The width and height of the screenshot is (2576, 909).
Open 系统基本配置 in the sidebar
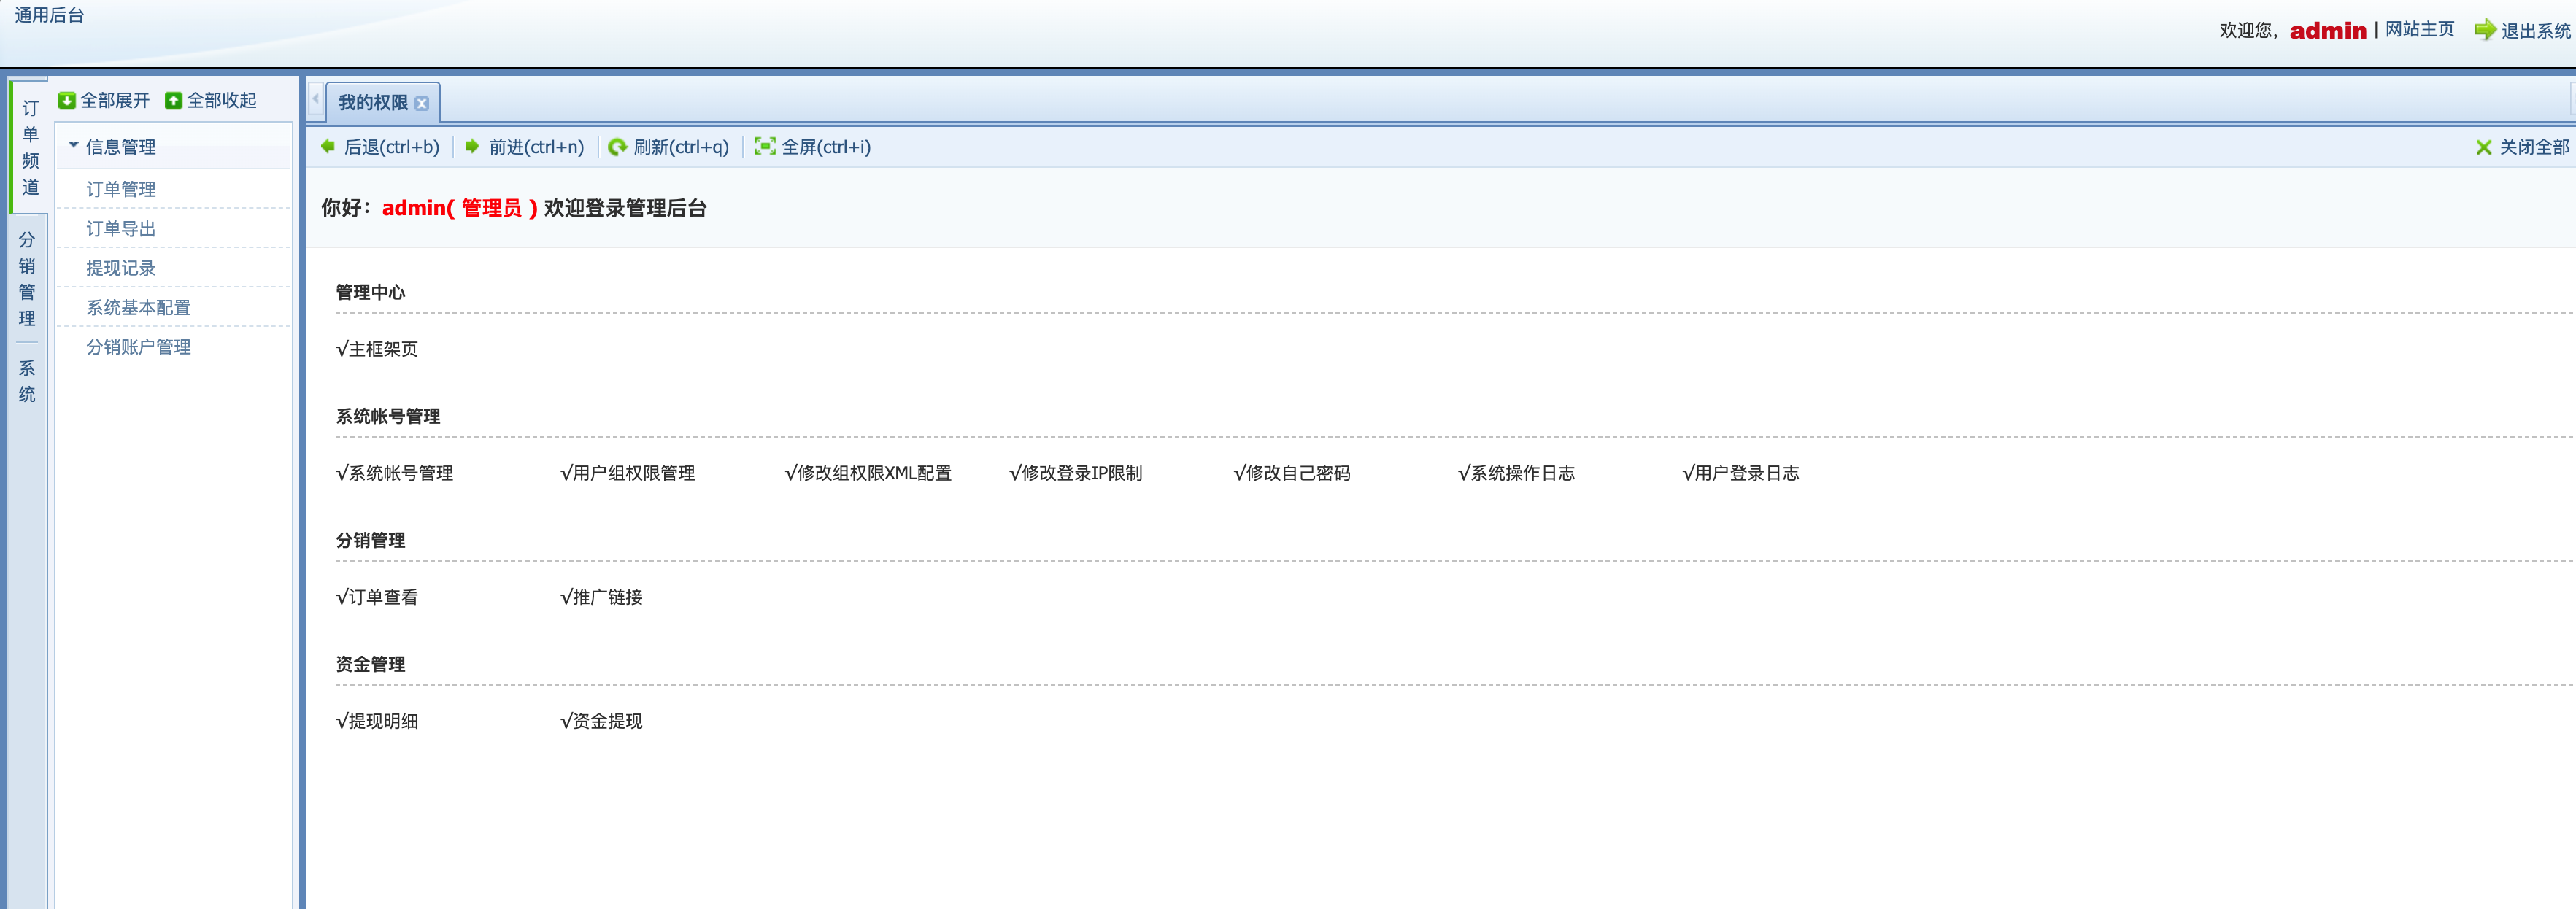[138, 308]
